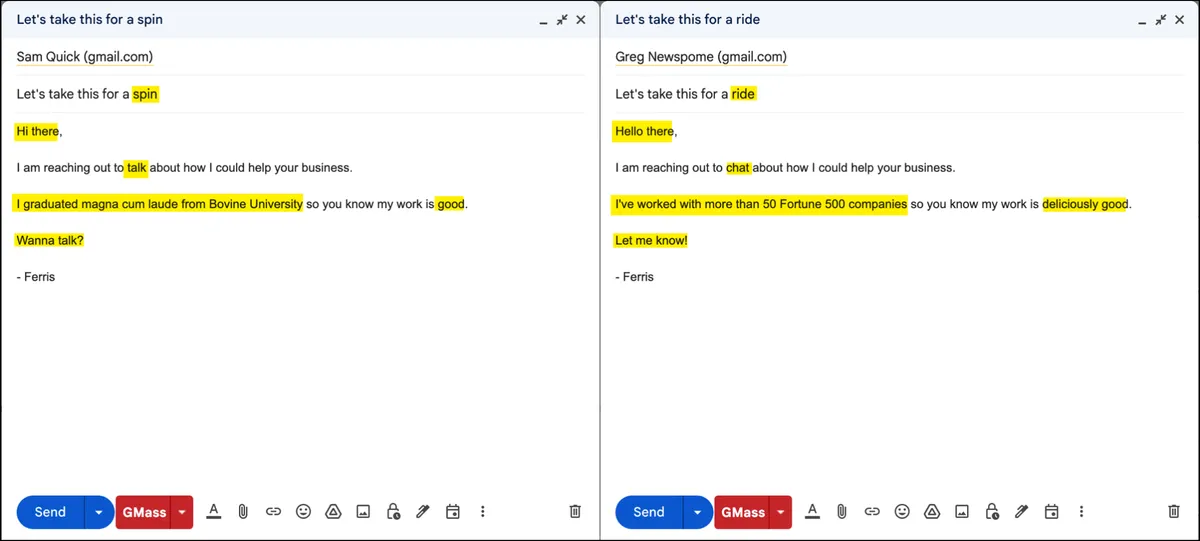The width and height of the screenshot is (1200, 541).
Task: Click GMass button in the spin email window
Action: (x=144, y=512)
